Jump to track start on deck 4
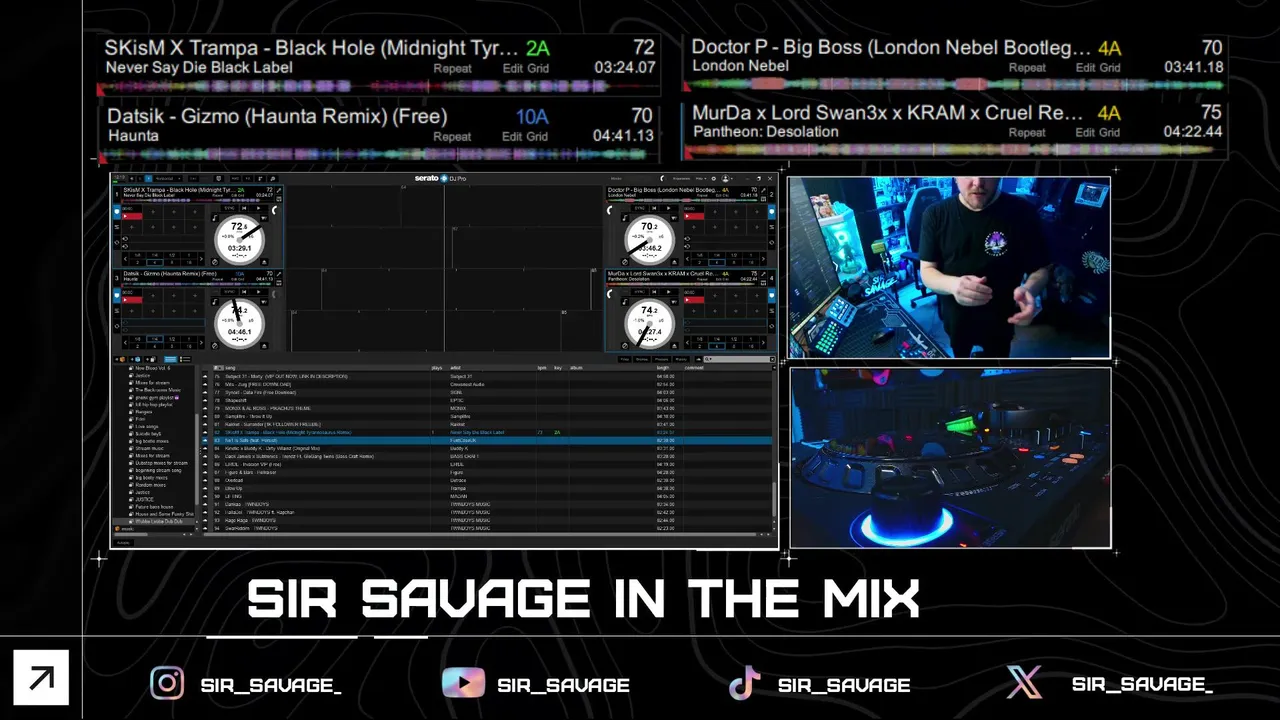1280x720 pixels. point(654,292)
